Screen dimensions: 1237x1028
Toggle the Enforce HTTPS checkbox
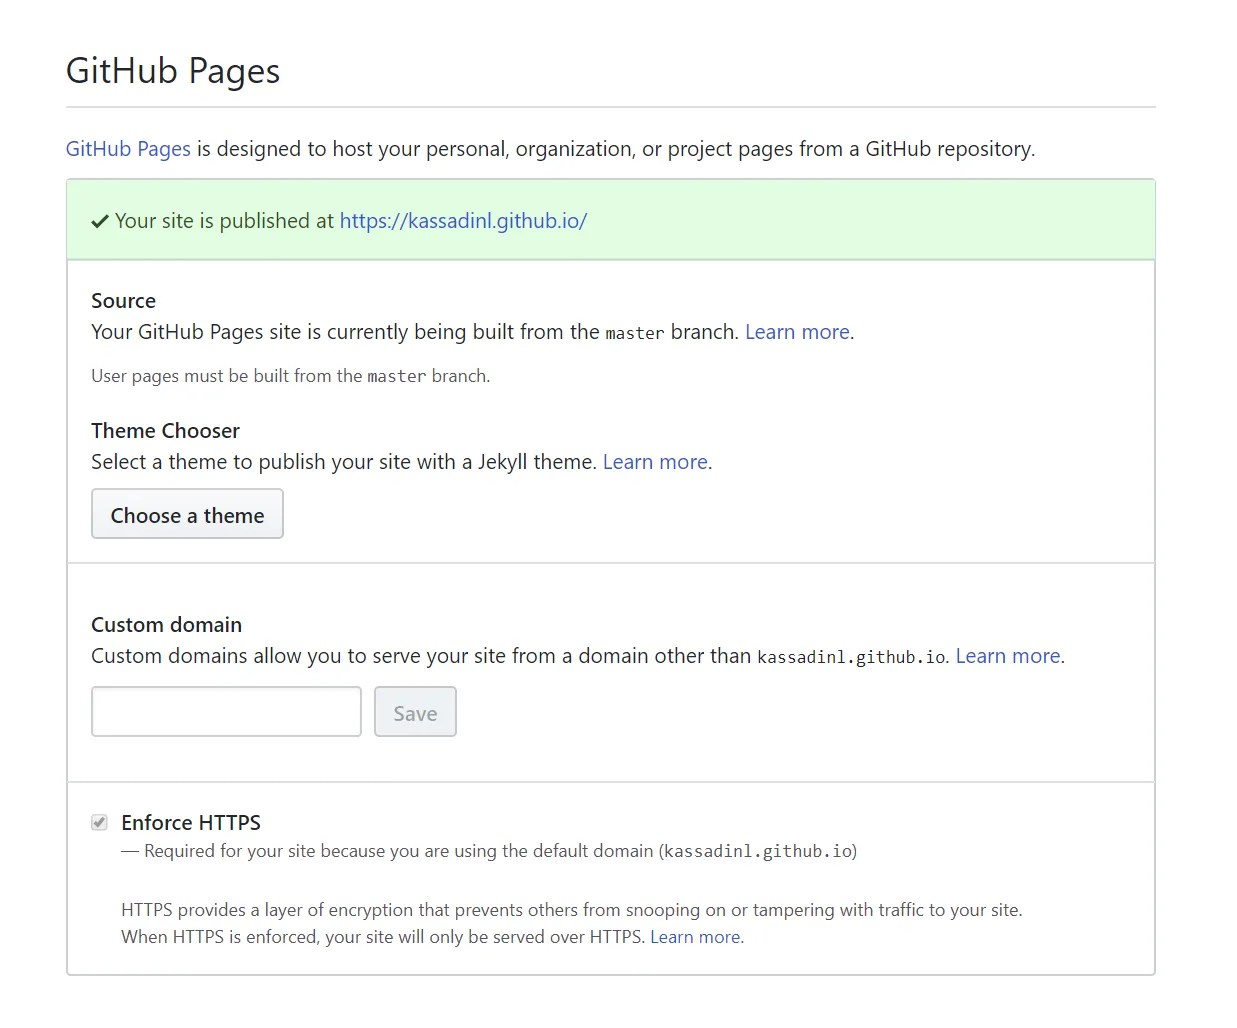[99, 822]
